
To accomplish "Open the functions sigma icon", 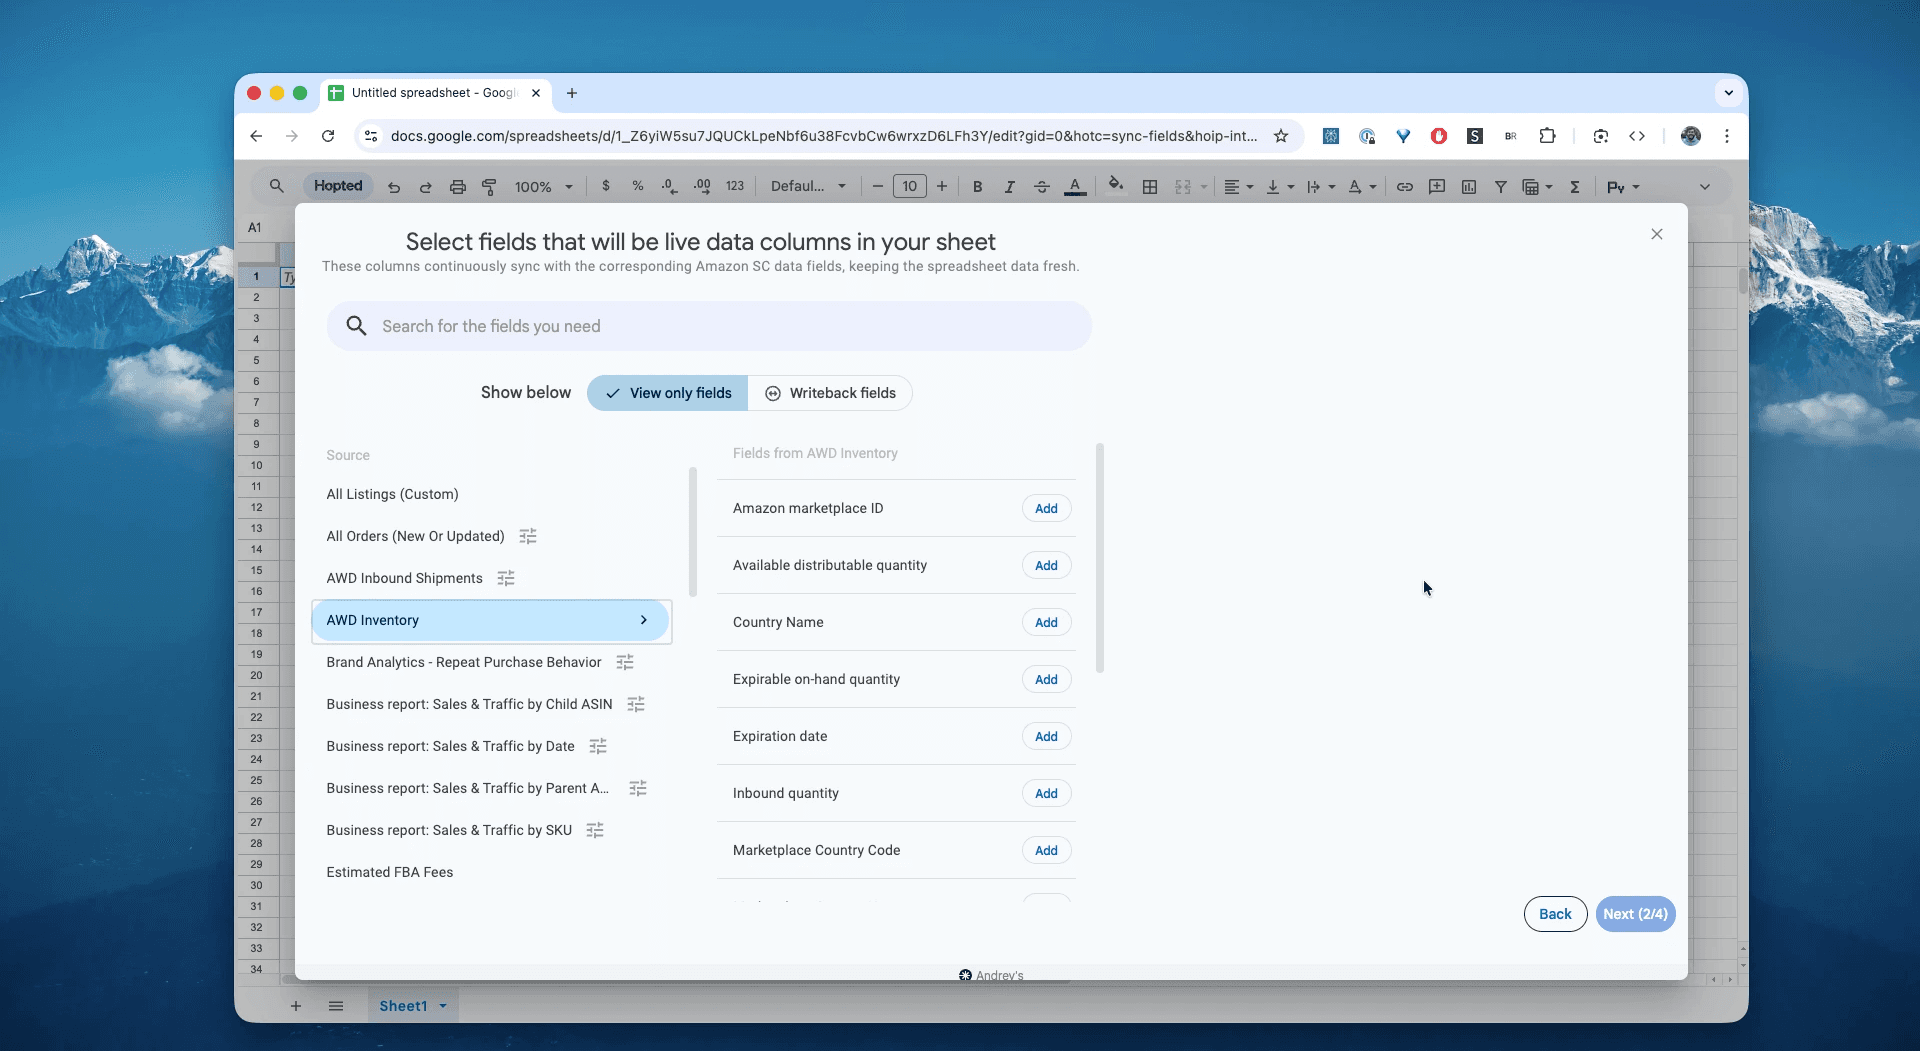I will (1574, 187).
